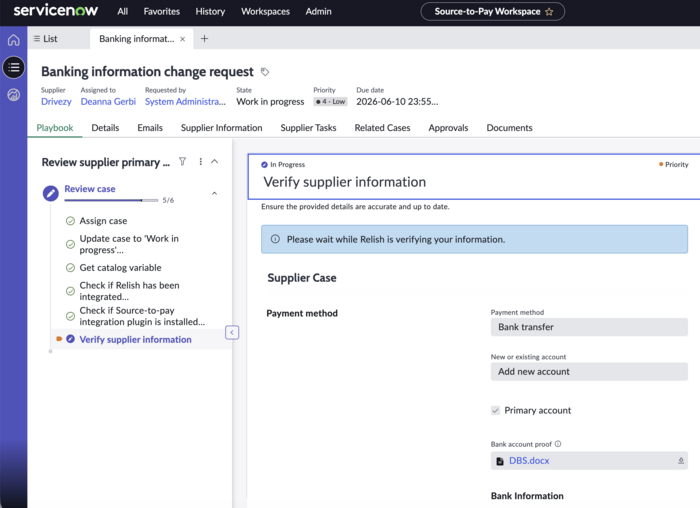Click the due date 2026-06-10 value
The width and height of the screenshot is (700, 508).
click(397, 102)
